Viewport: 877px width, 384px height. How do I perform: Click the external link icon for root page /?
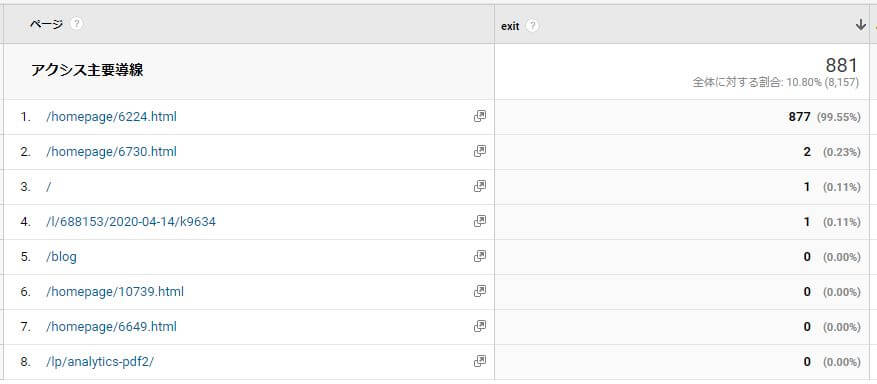click(479, 186)
